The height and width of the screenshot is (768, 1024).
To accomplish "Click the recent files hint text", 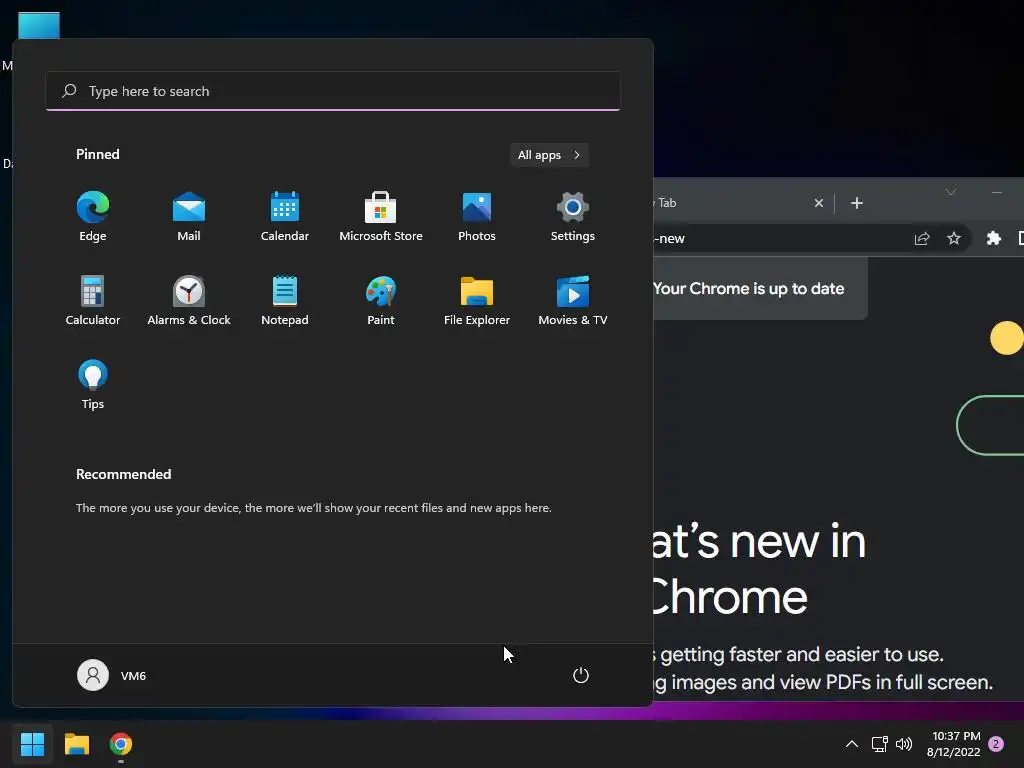I will [x=313, y=507].
